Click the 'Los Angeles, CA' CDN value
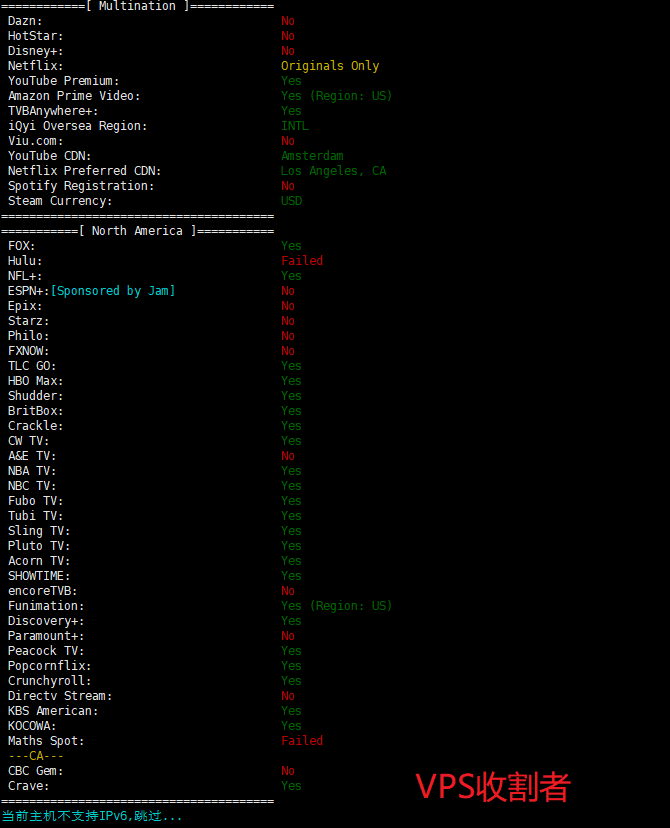The image size is (670, 828). coord(333,171)
